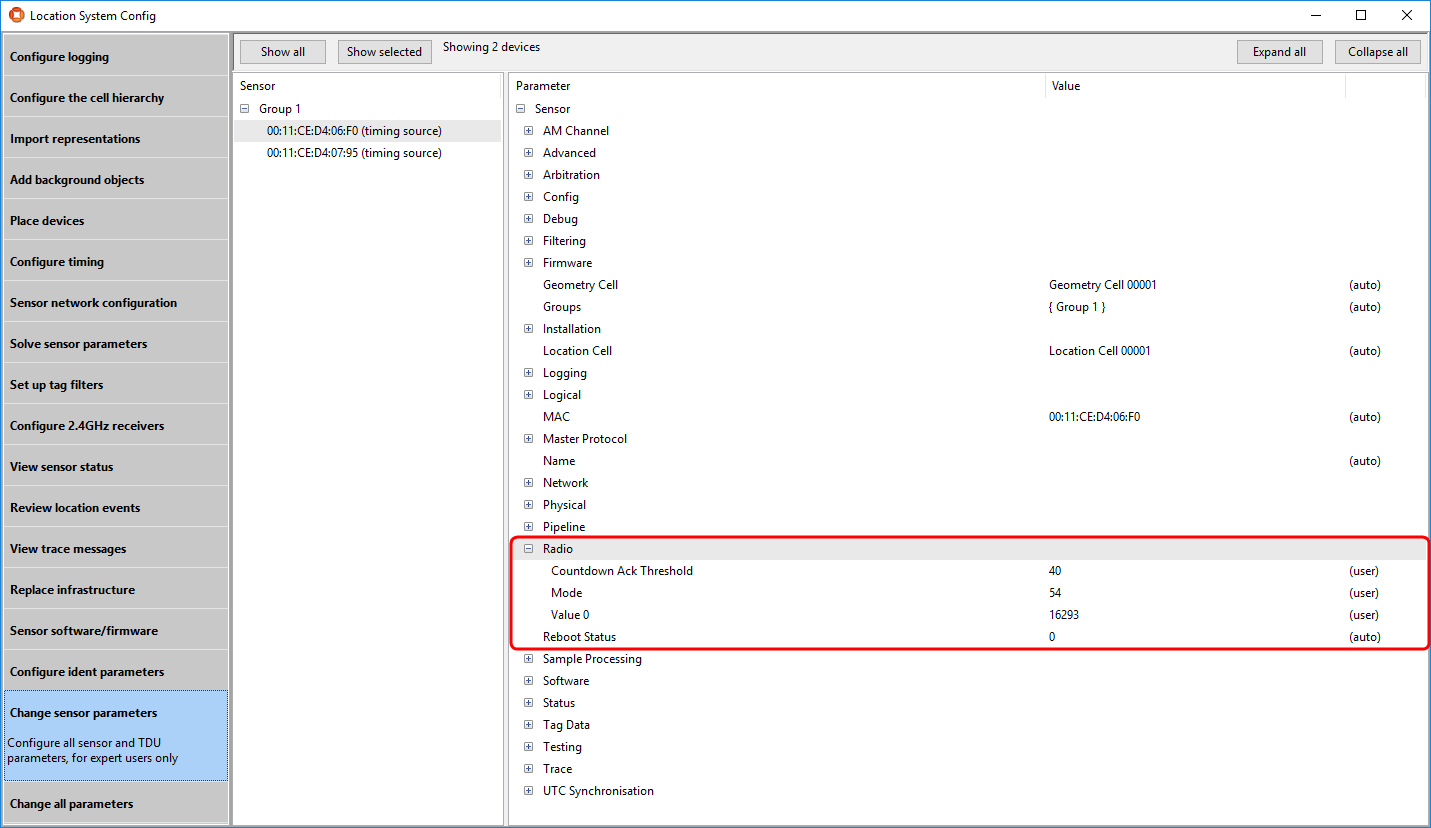Click the Show all button
This screenshot has width=1431, height=828.
[x=282, y=51]
